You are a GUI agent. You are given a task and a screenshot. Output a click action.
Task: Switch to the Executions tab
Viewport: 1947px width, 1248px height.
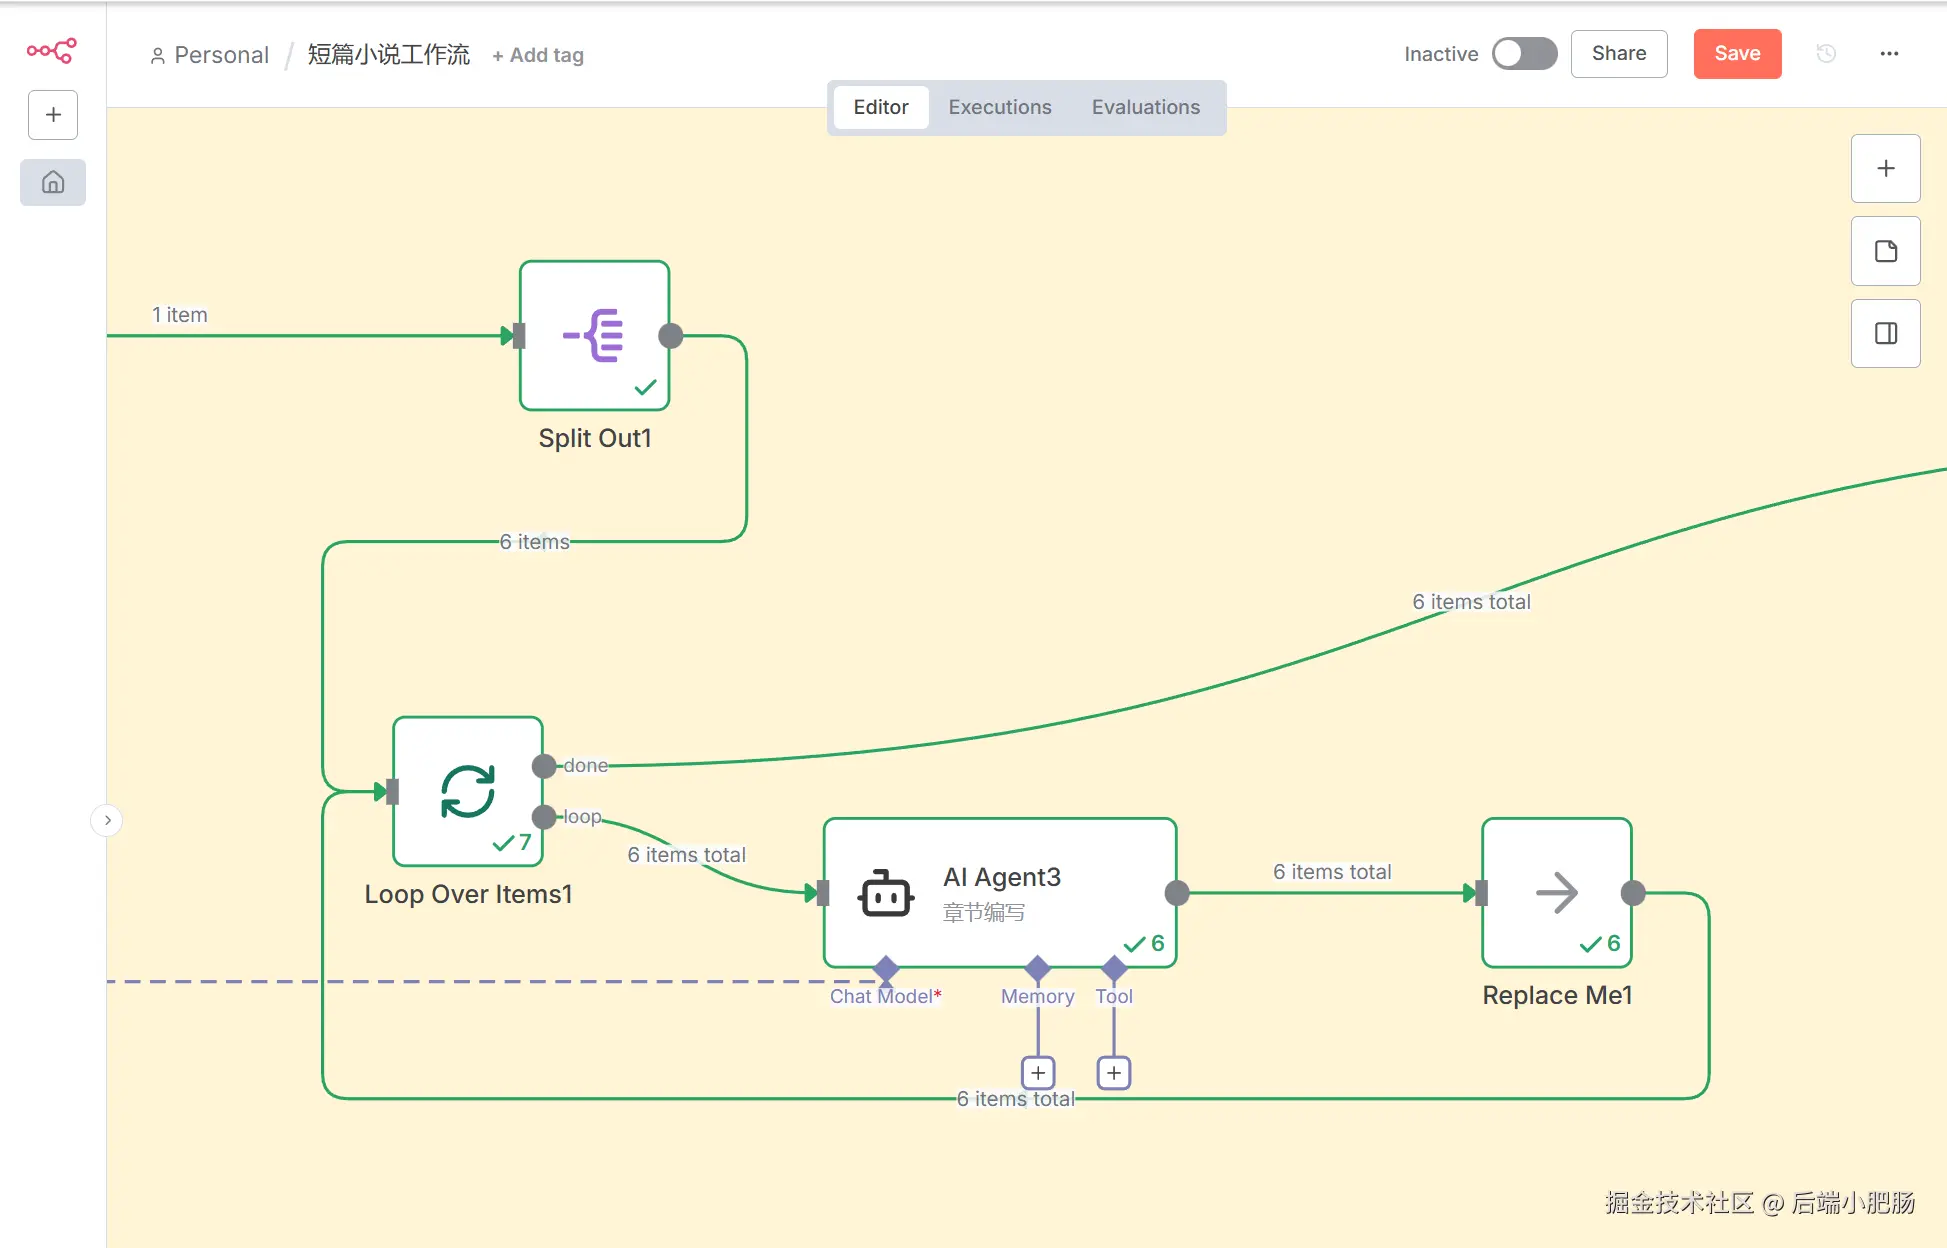(x=999, y=107)
